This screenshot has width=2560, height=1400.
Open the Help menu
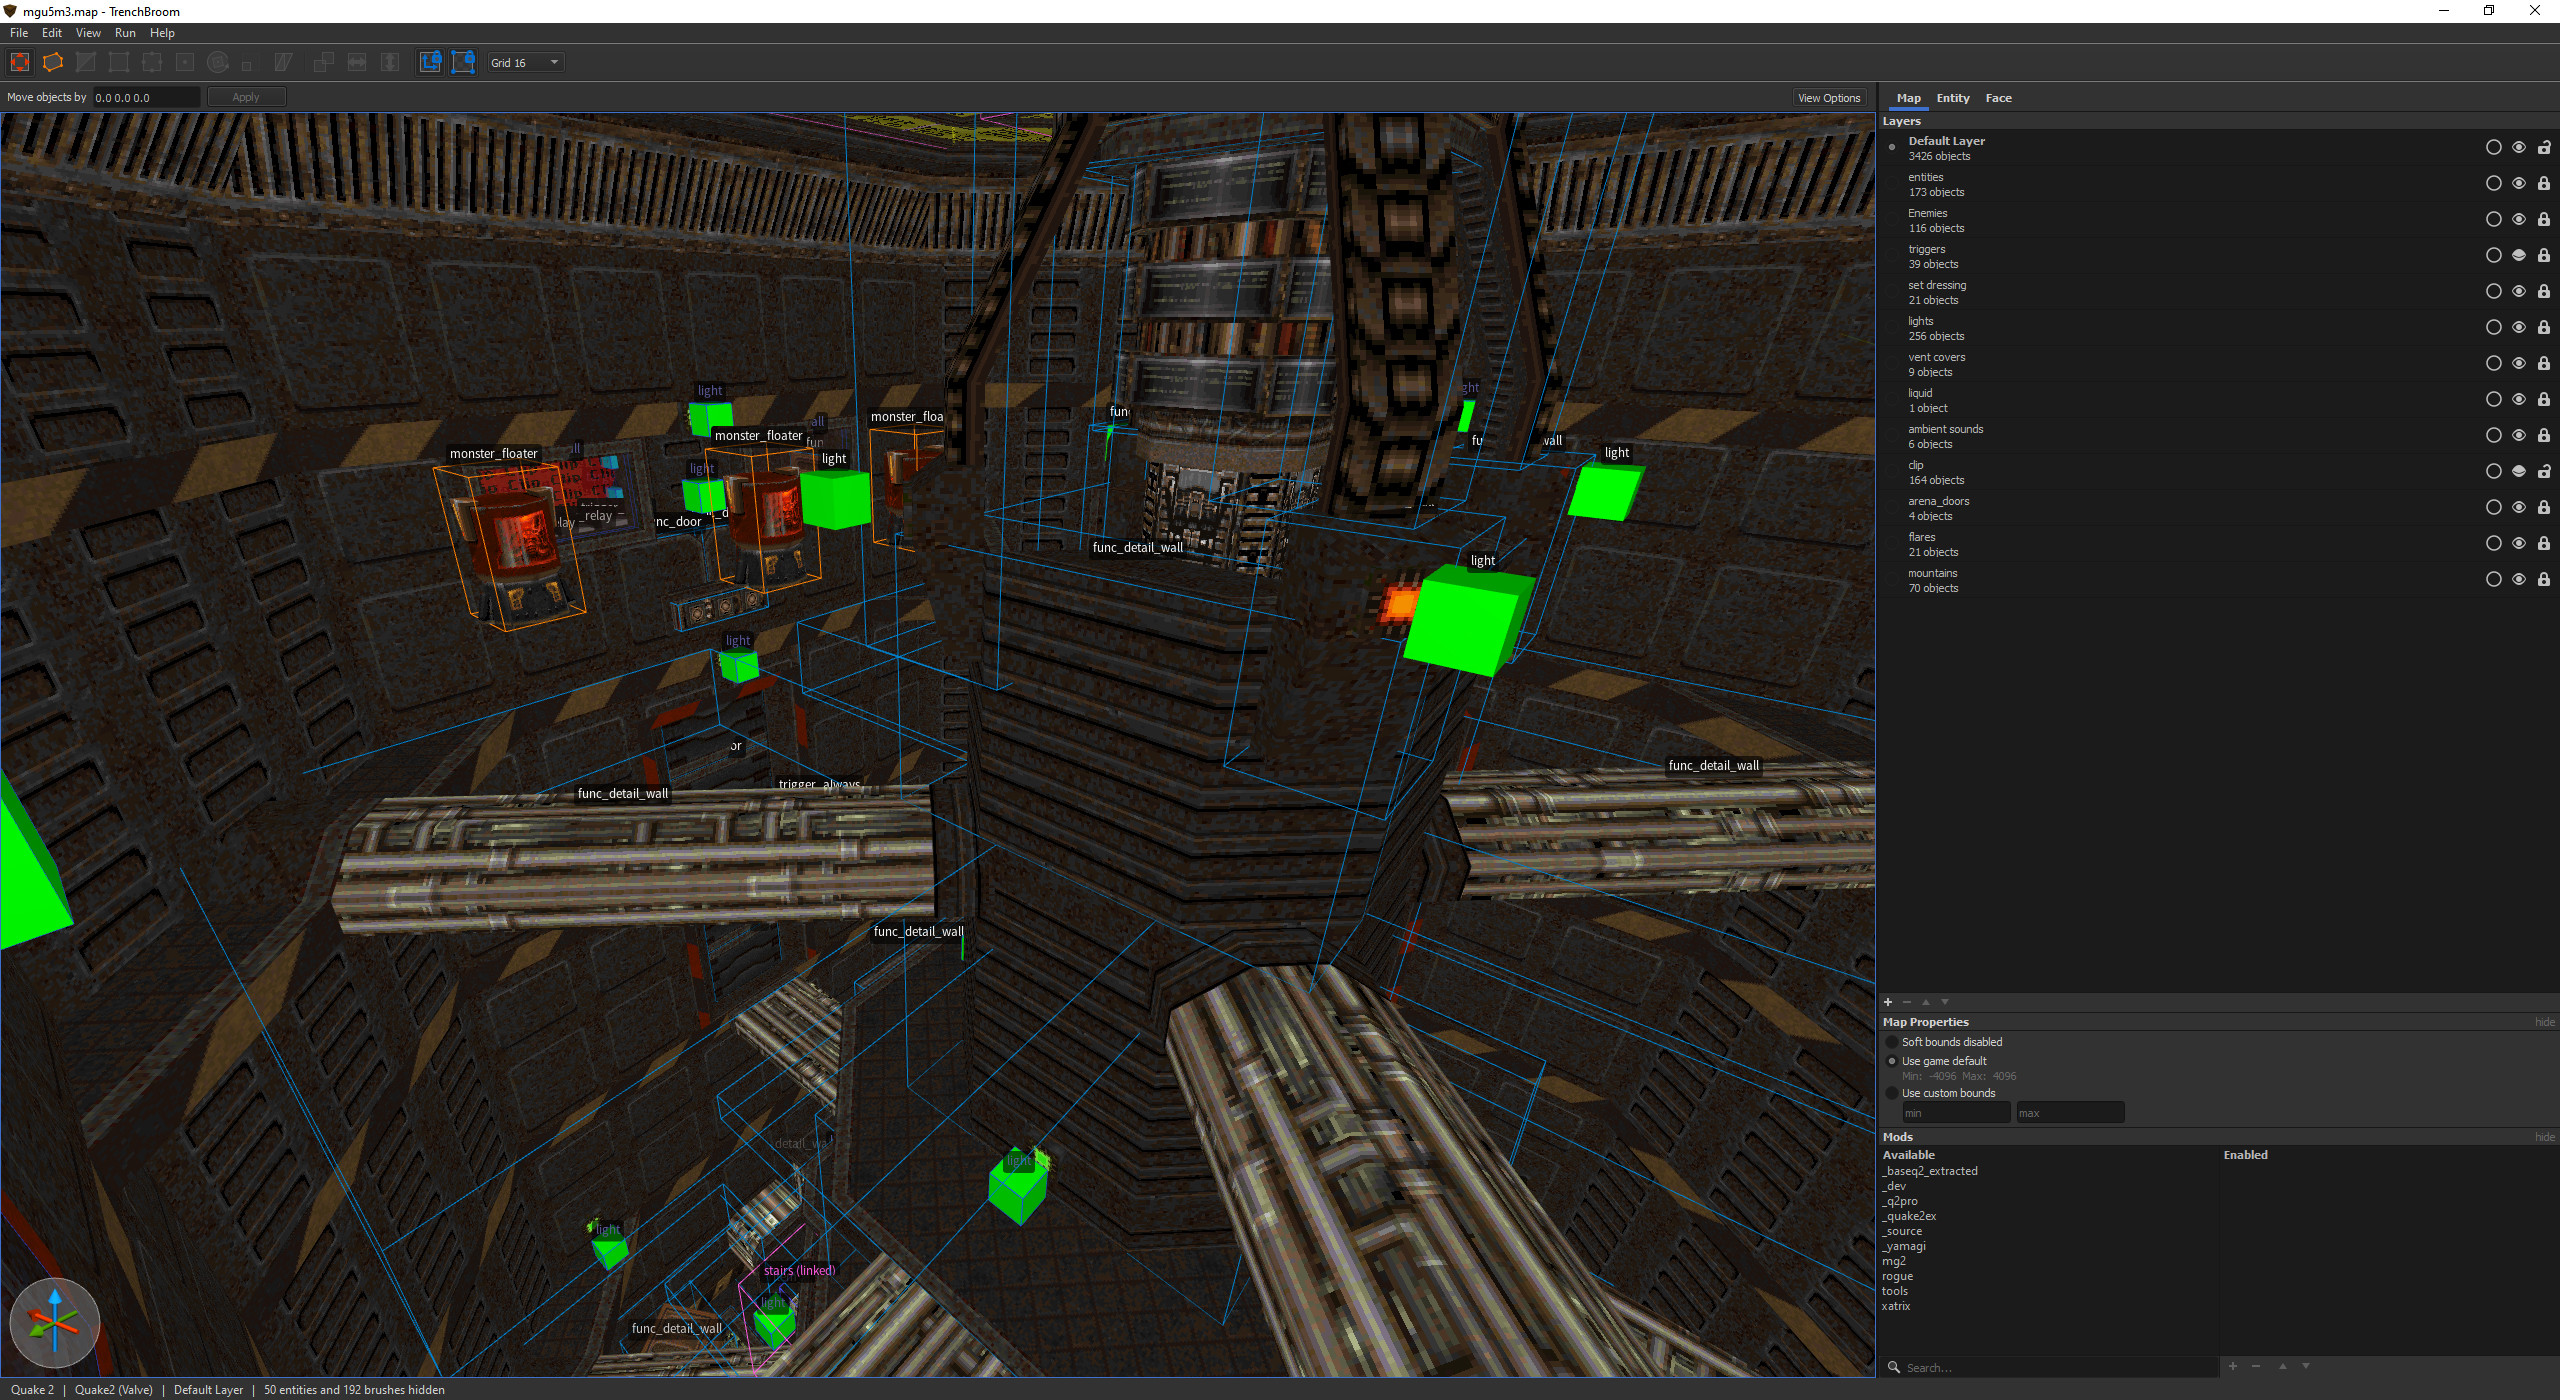[162, 33]
